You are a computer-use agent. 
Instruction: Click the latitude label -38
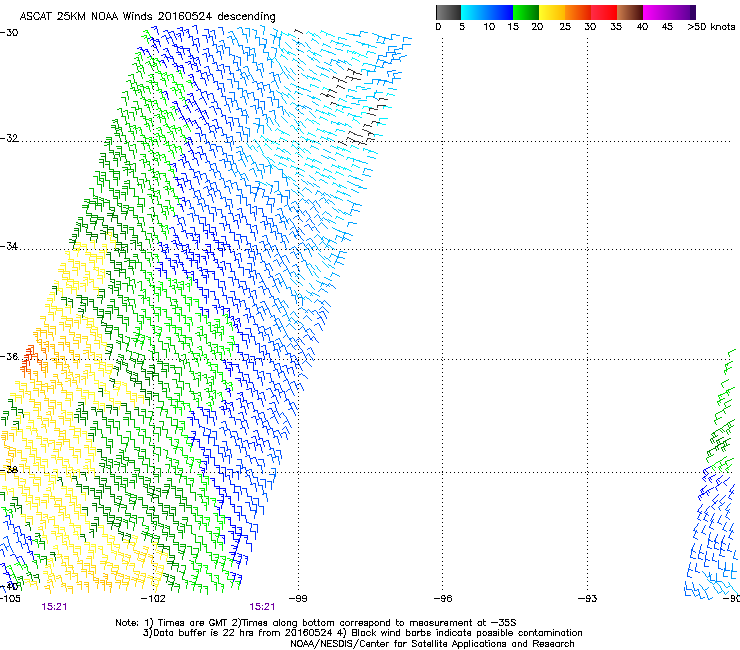tap(9, 470)
